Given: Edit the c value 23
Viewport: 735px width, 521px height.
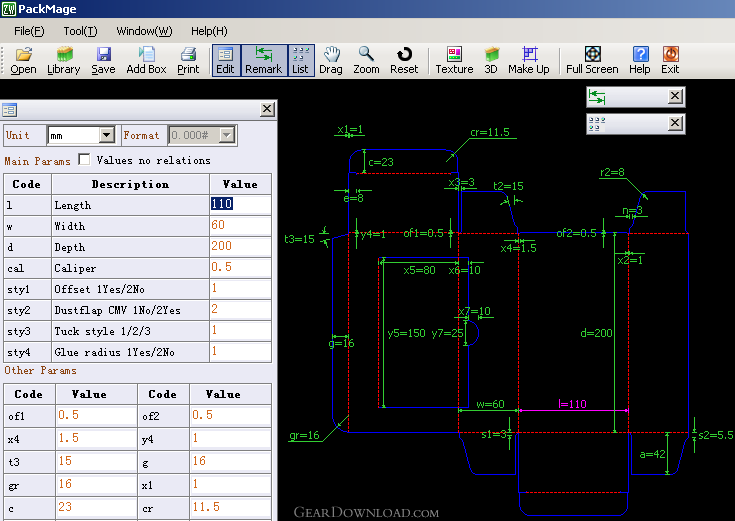Looking at the screenshot, I should (96, 508).
